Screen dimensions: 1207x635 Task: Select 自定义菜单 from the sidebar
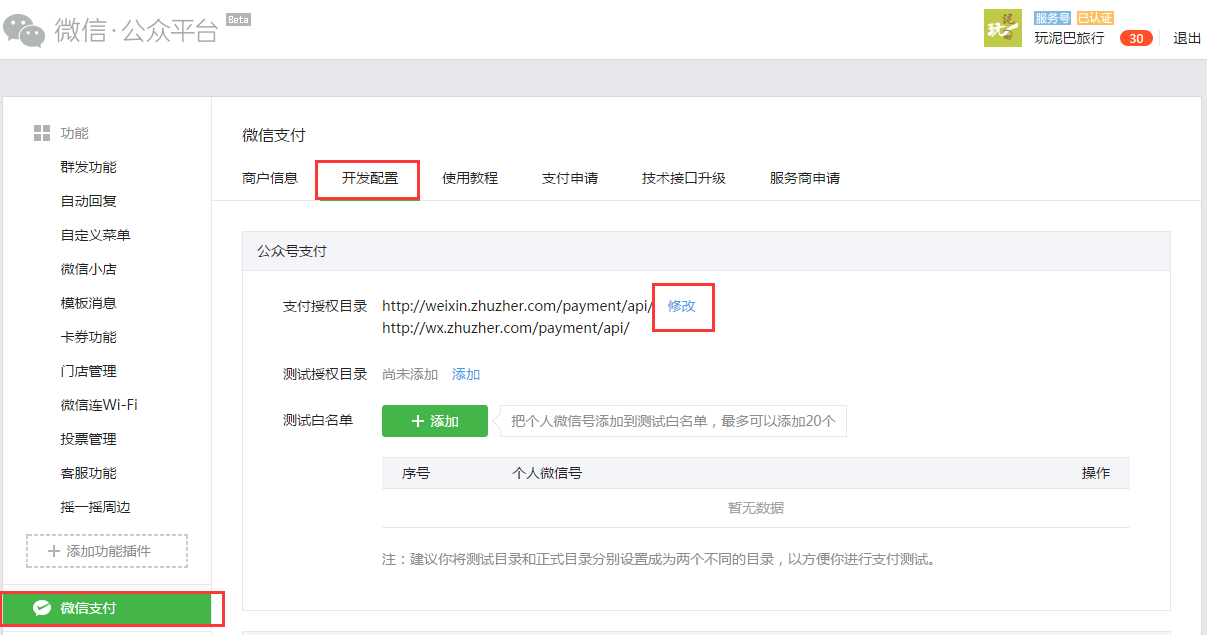point(96,235)
